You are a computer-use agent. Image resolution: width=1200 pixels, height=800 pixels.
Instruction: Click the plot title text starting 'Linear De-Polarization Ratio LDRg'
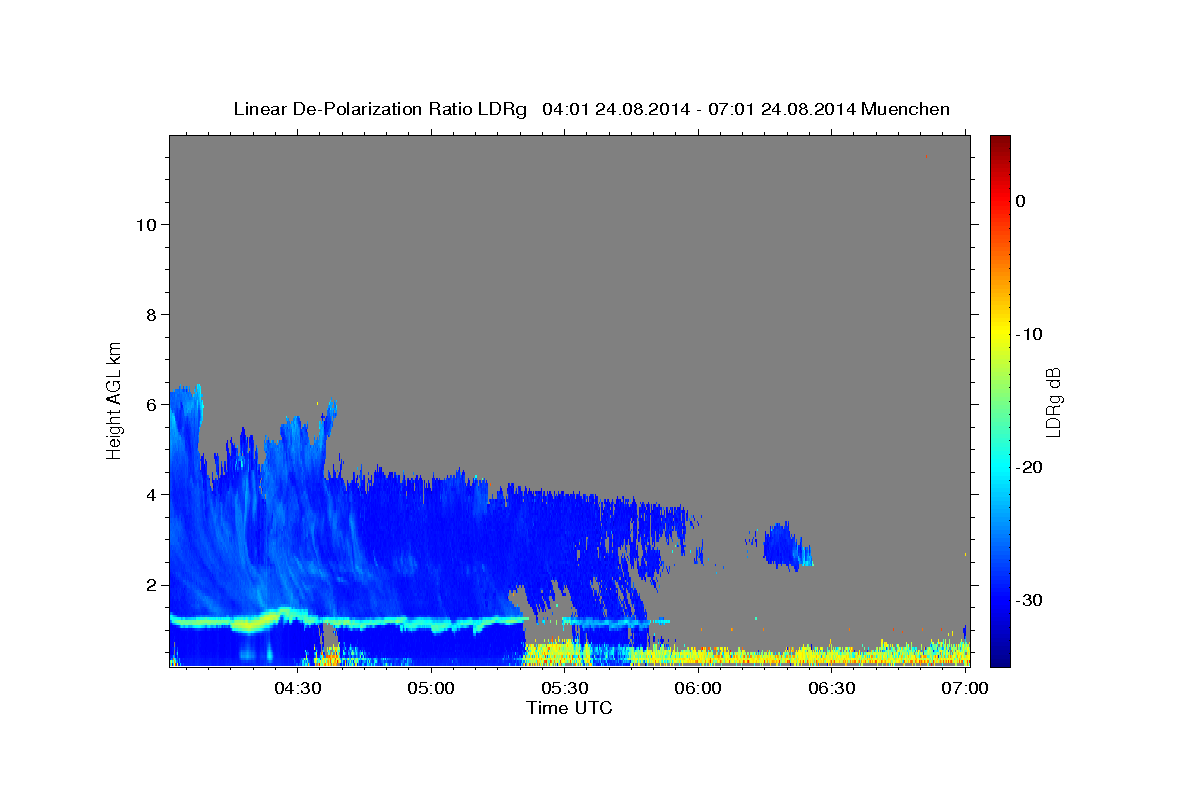591,109
